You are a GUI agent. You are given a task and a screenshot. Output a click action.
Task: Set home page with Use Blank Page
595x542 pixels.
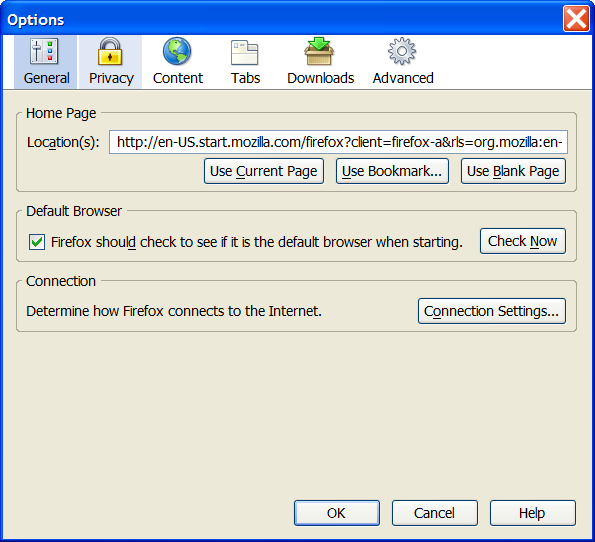[x=513, y=171]
